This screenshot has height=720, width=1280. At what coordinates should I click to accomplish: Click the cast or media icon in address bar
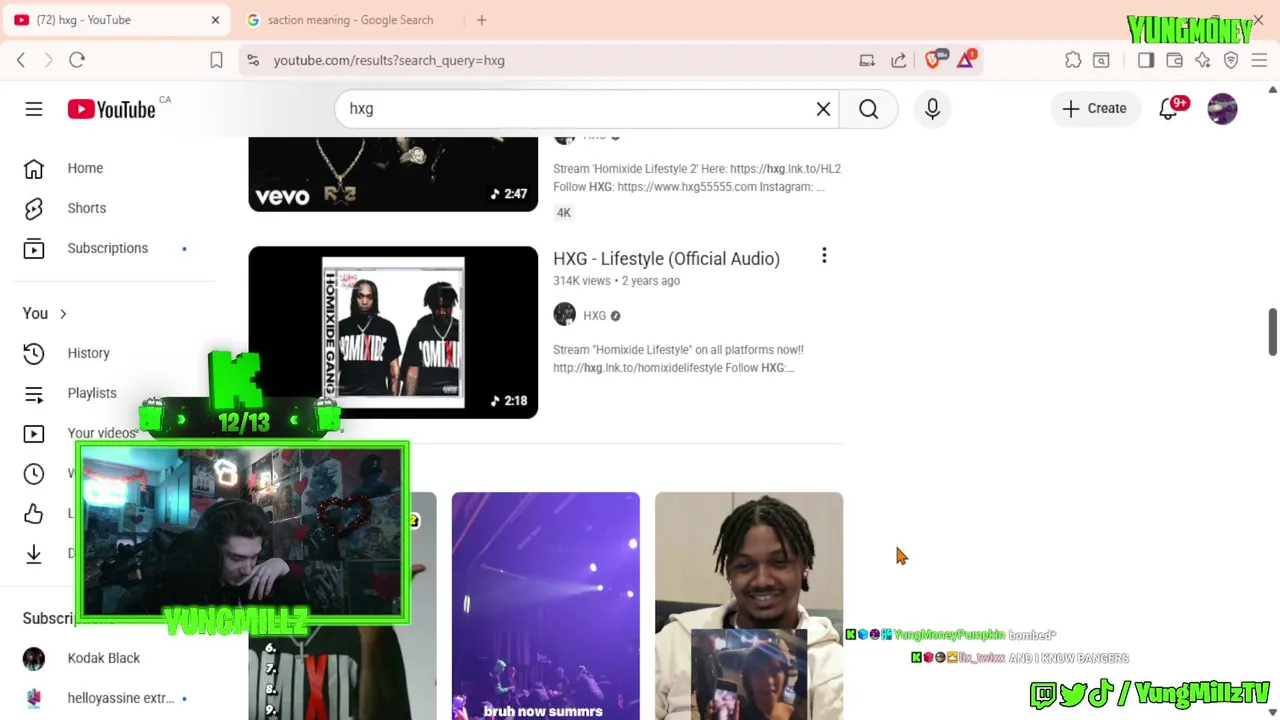867,60
